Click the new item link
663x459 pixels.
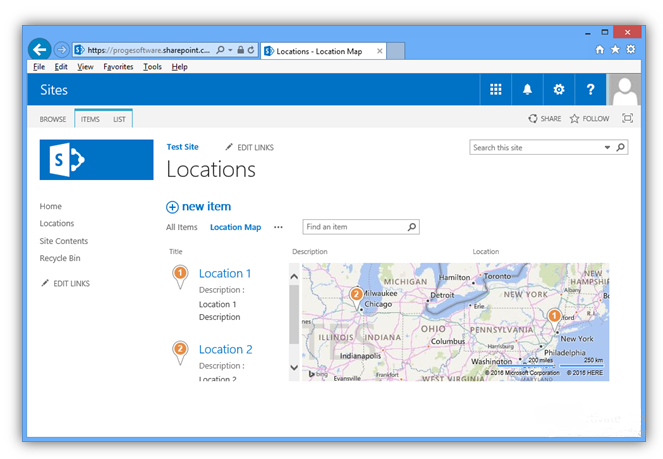point(206,206)
